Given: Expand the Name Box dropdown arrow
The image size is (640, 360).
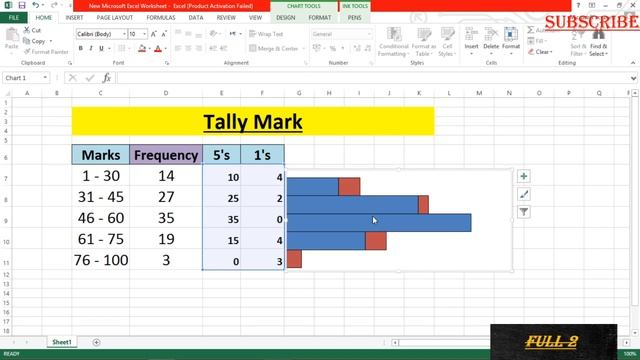Looking at the screenshot, I should [x=45, y=78].
